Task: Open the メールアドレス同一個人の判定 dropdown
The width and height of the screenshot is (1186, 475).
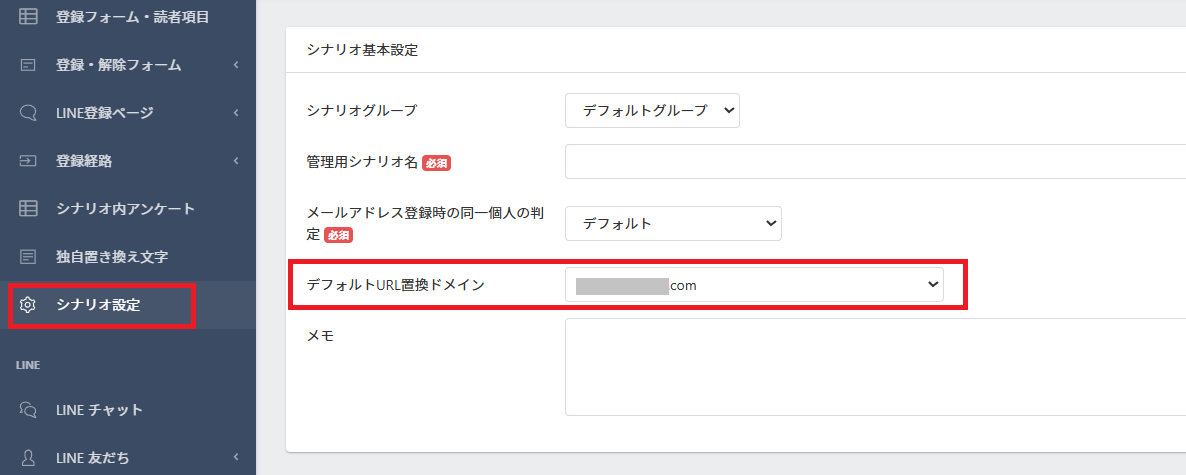Action: (x=673, y=224)
